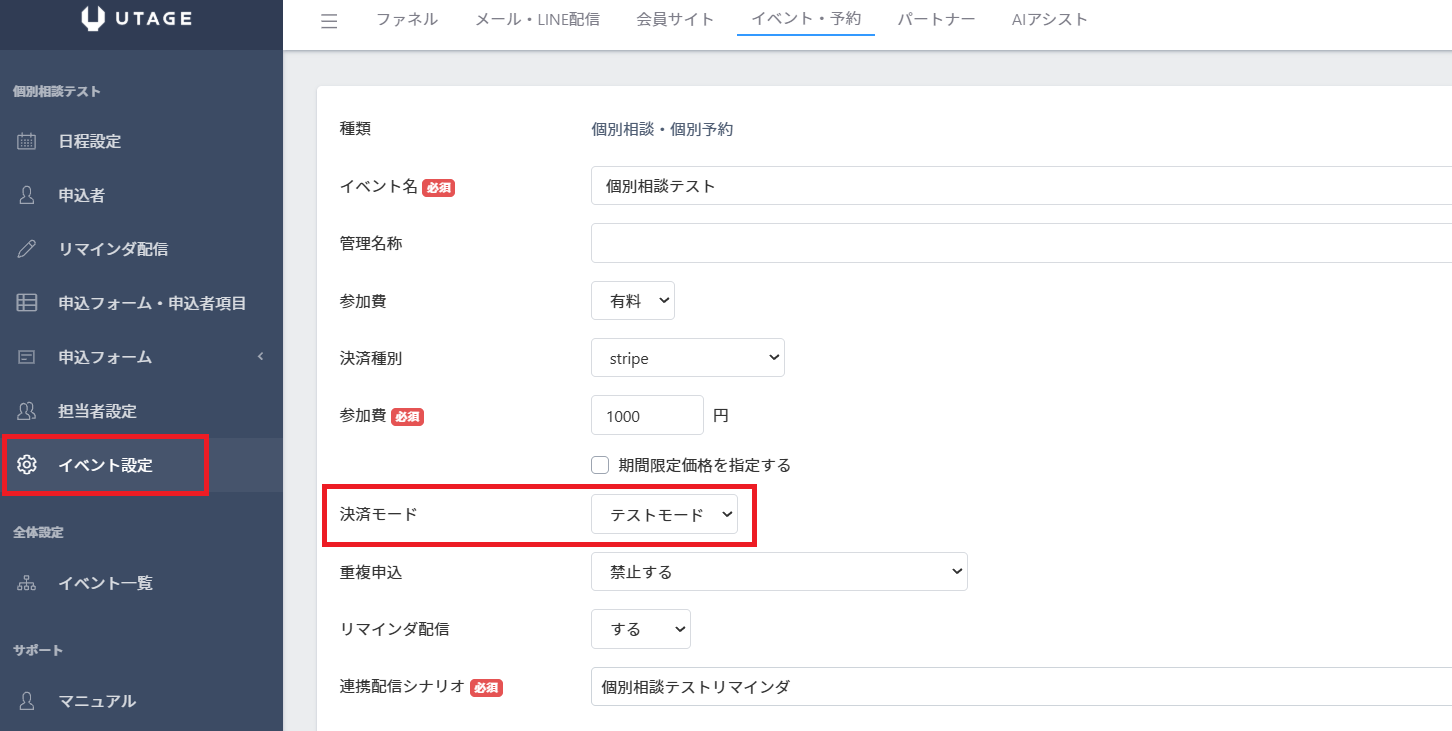Viewport: 1452px width, 731px height.
Task: Enable 期間限定価格を指定する checkbox
Action: pos(600,465)
